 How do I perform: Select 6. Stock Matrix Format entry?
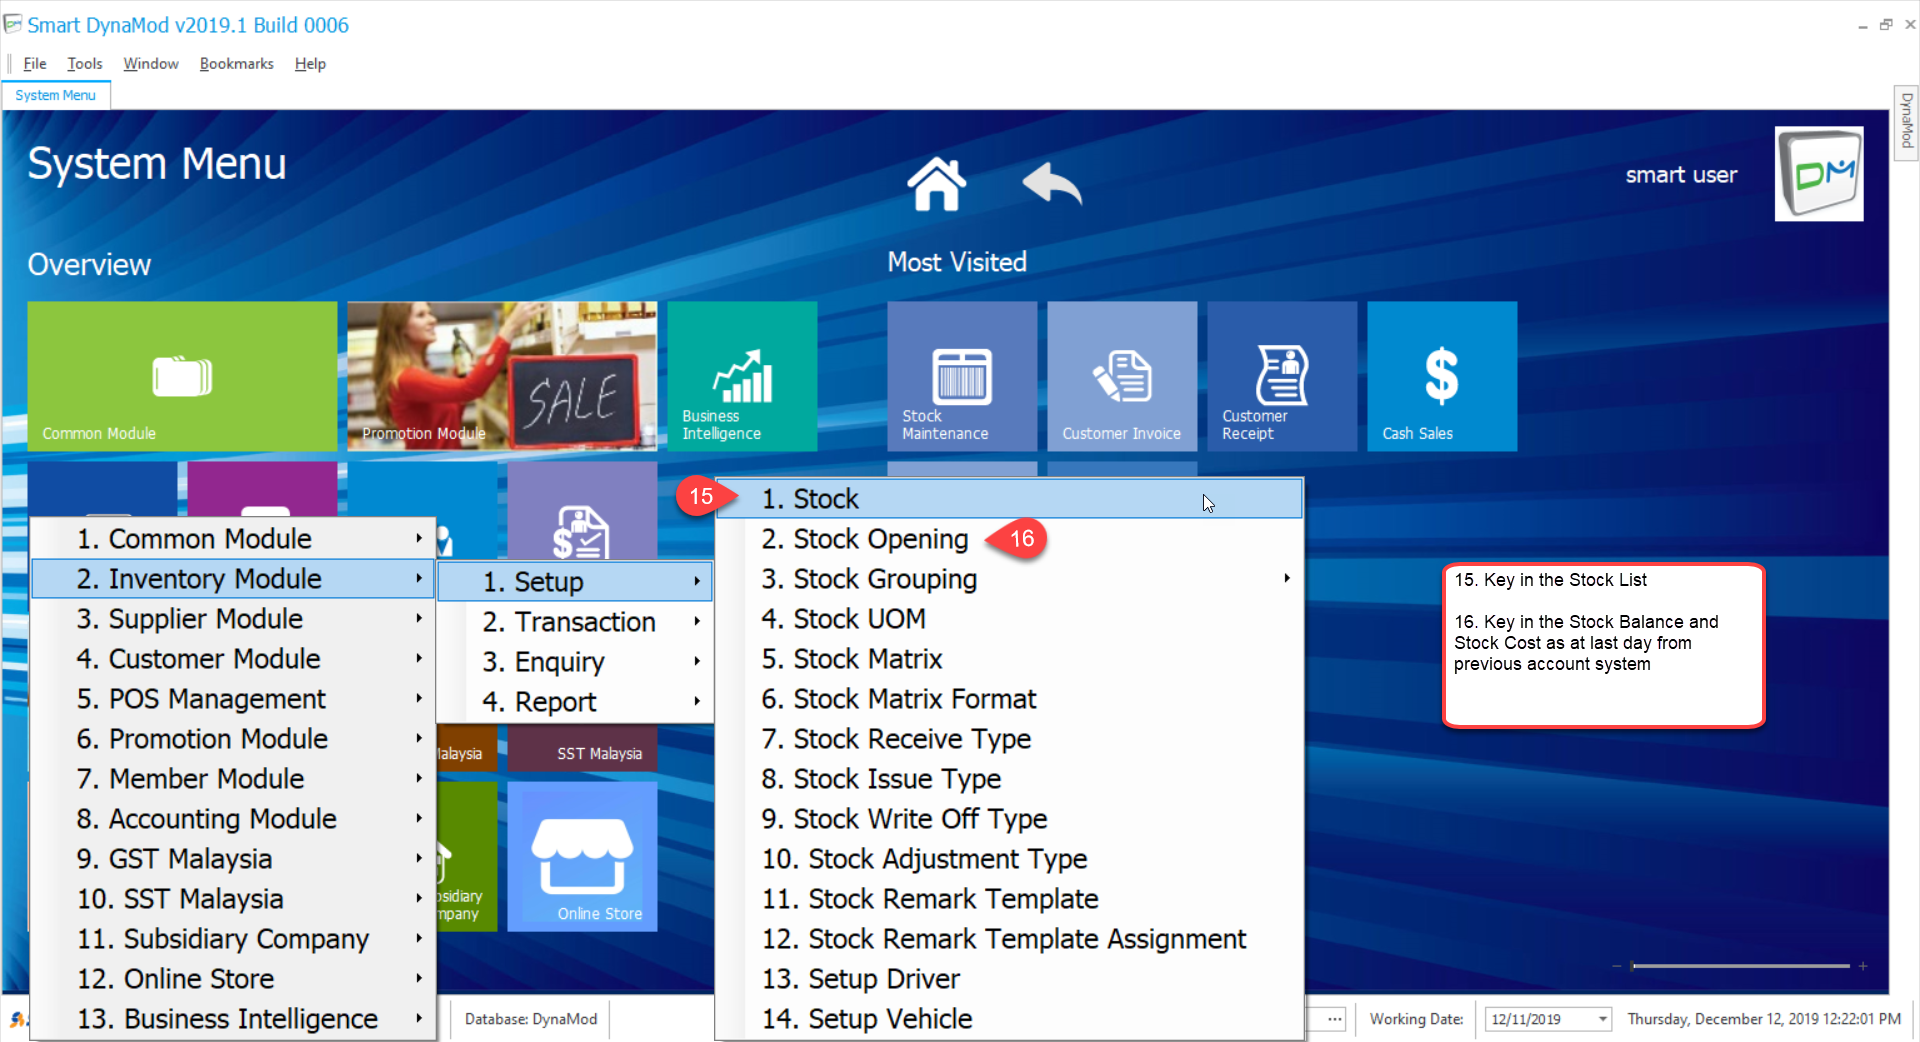point(1010,698)
